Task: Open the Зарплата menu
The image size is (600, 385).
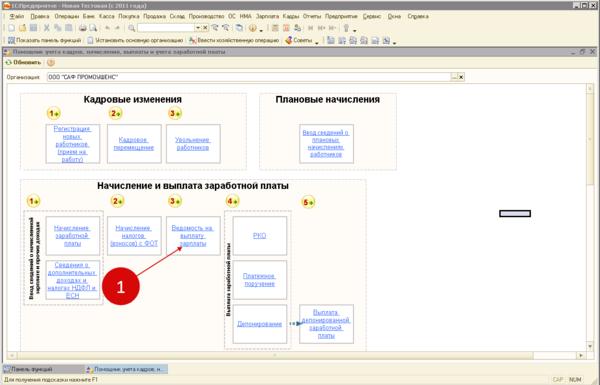Action: coord(267,16)
